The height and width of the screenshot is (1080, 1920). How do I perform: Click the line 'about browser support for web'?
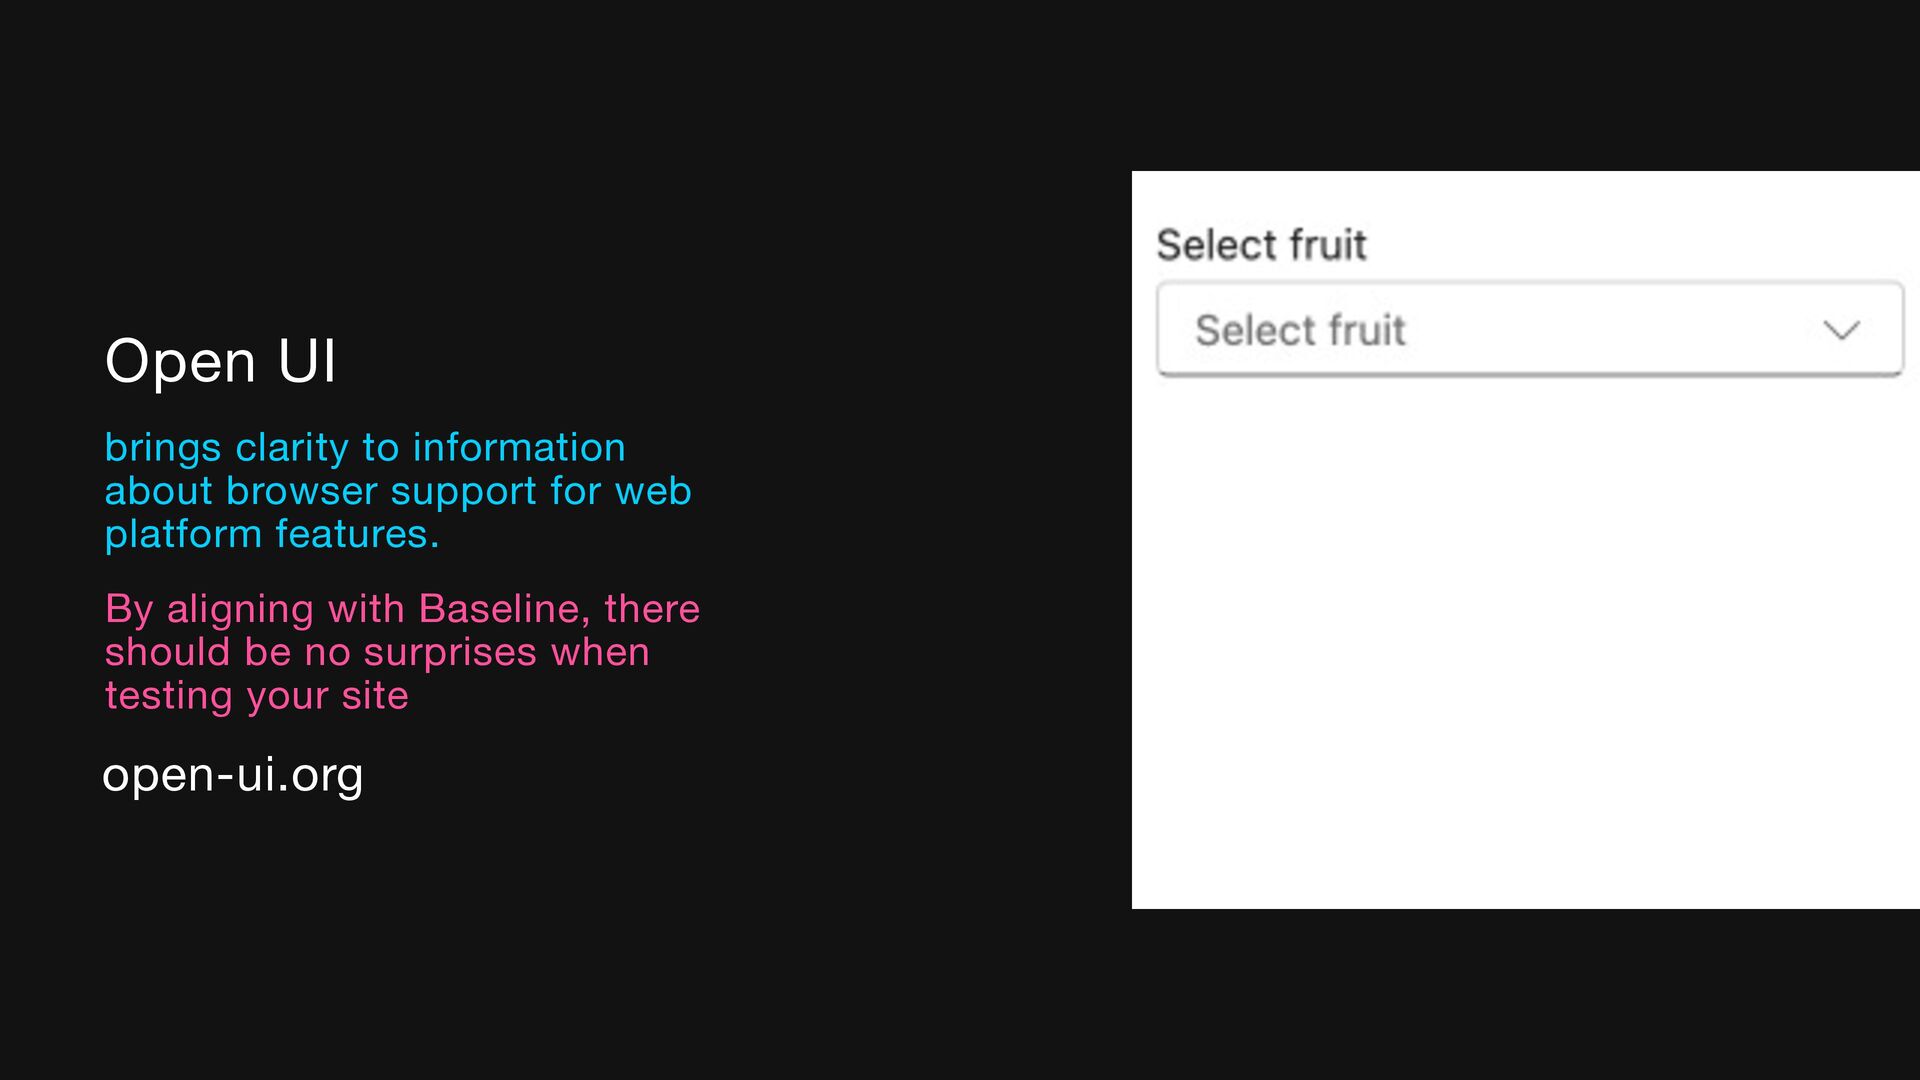pyautogui.click(x=398, y=491)
